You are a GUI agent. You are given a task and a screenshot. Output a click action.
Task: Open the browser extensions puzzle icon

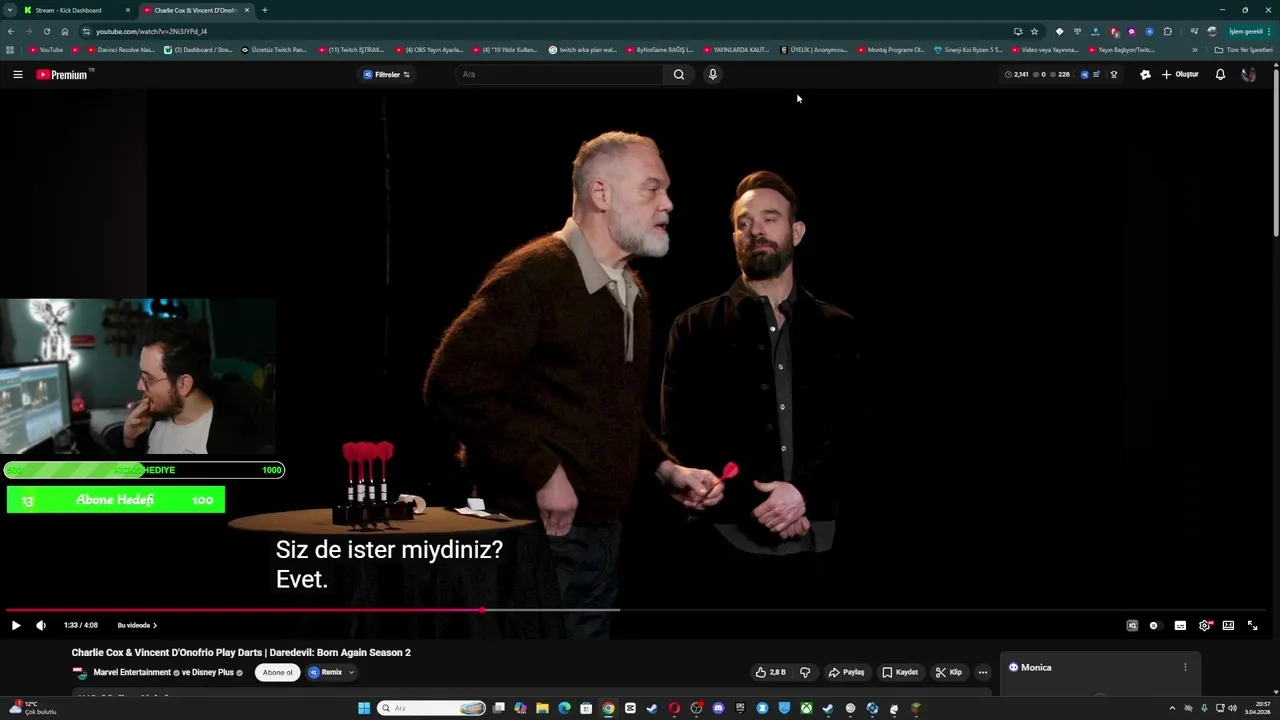[1167, 31]
